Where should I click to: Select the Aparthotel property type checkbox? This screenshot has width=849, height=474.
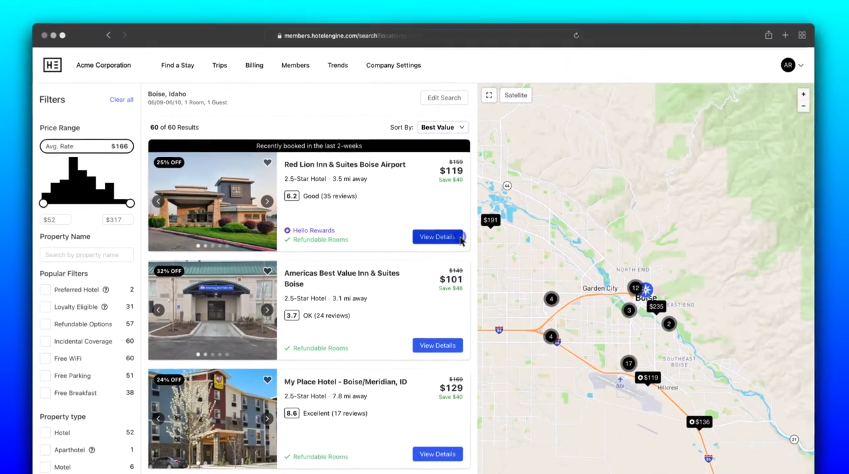[x=45, y=450]
